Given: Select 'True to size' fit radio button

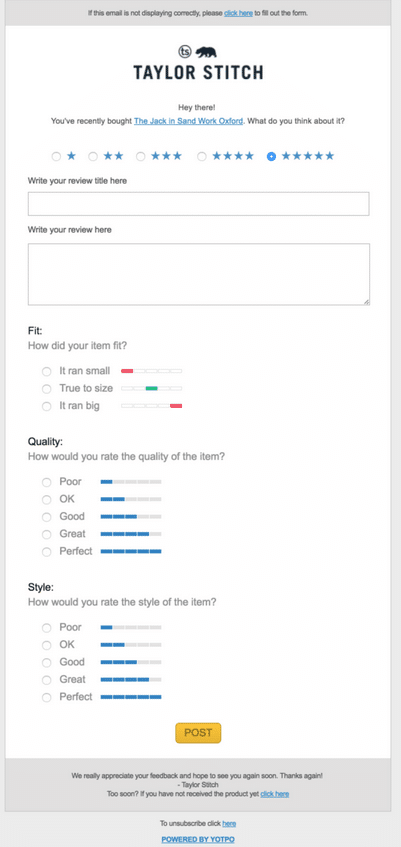Looking at the screenshot, I should 47,389.
